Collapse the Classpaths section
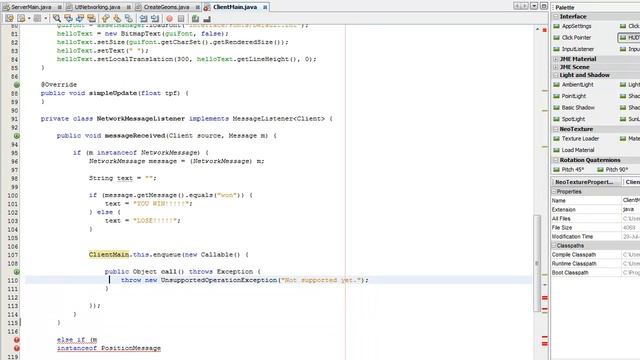This screenshot has height=360, width=640. (x=554, y=246)
